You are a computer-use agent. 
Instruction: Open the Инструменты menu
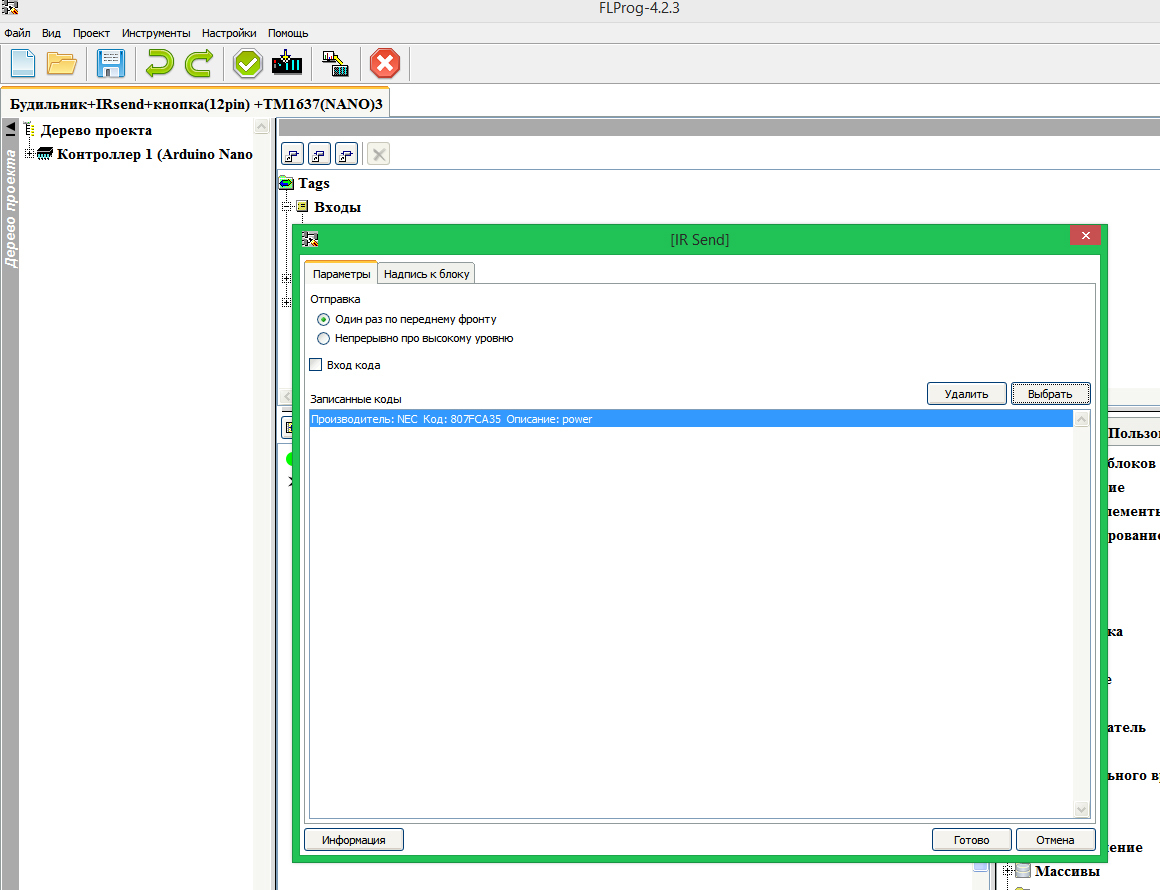click(x=155, y=33)
